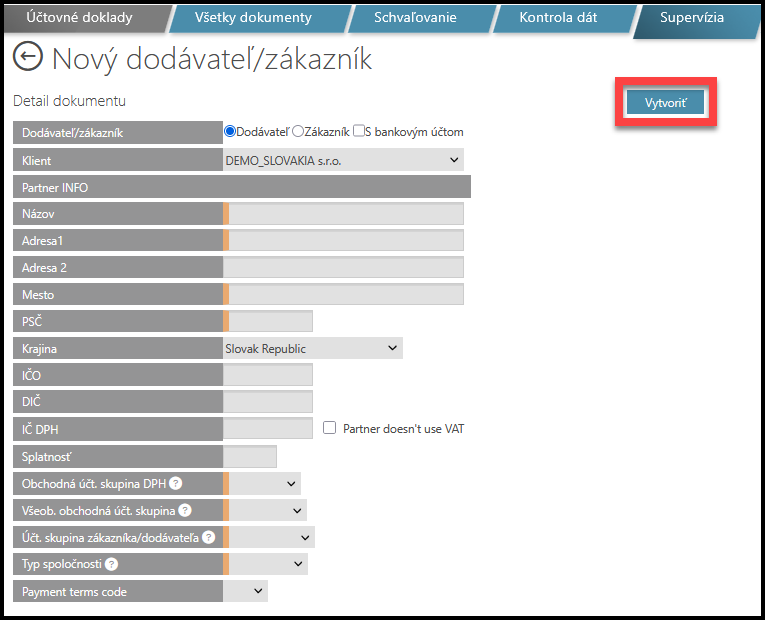Screen dimensions: 765x620
Task: Click help icon next to Typ spoločnosti
Action: (111, 564)
